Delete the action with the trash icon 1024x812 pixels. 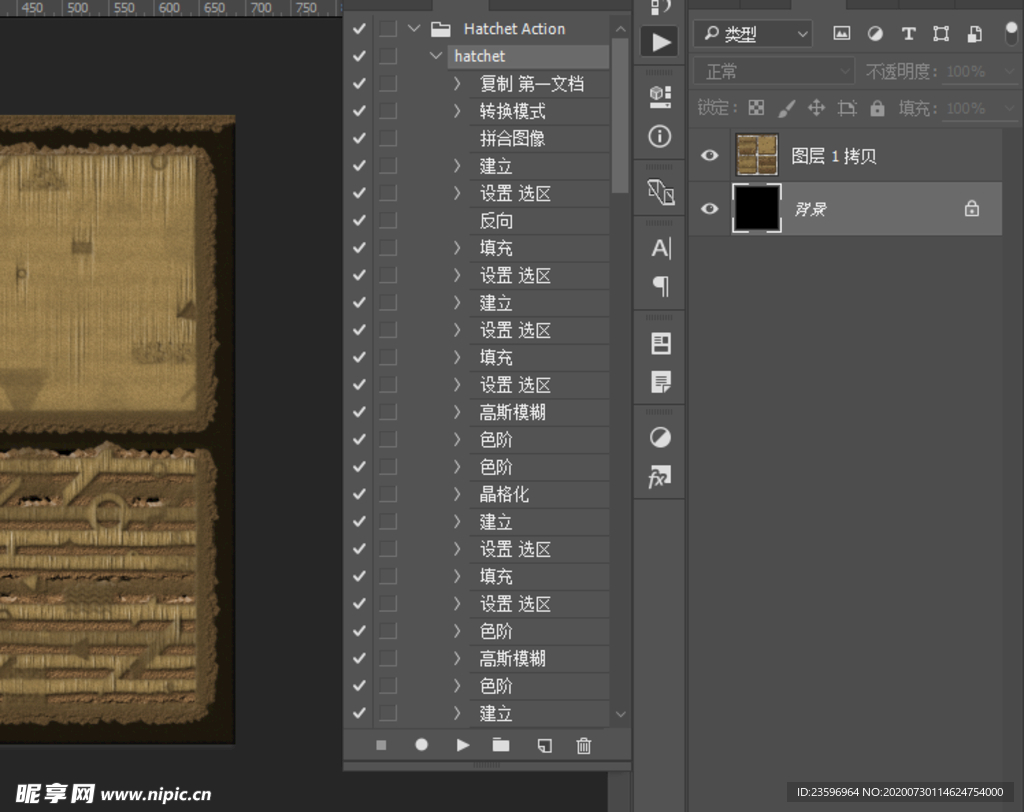584,745
